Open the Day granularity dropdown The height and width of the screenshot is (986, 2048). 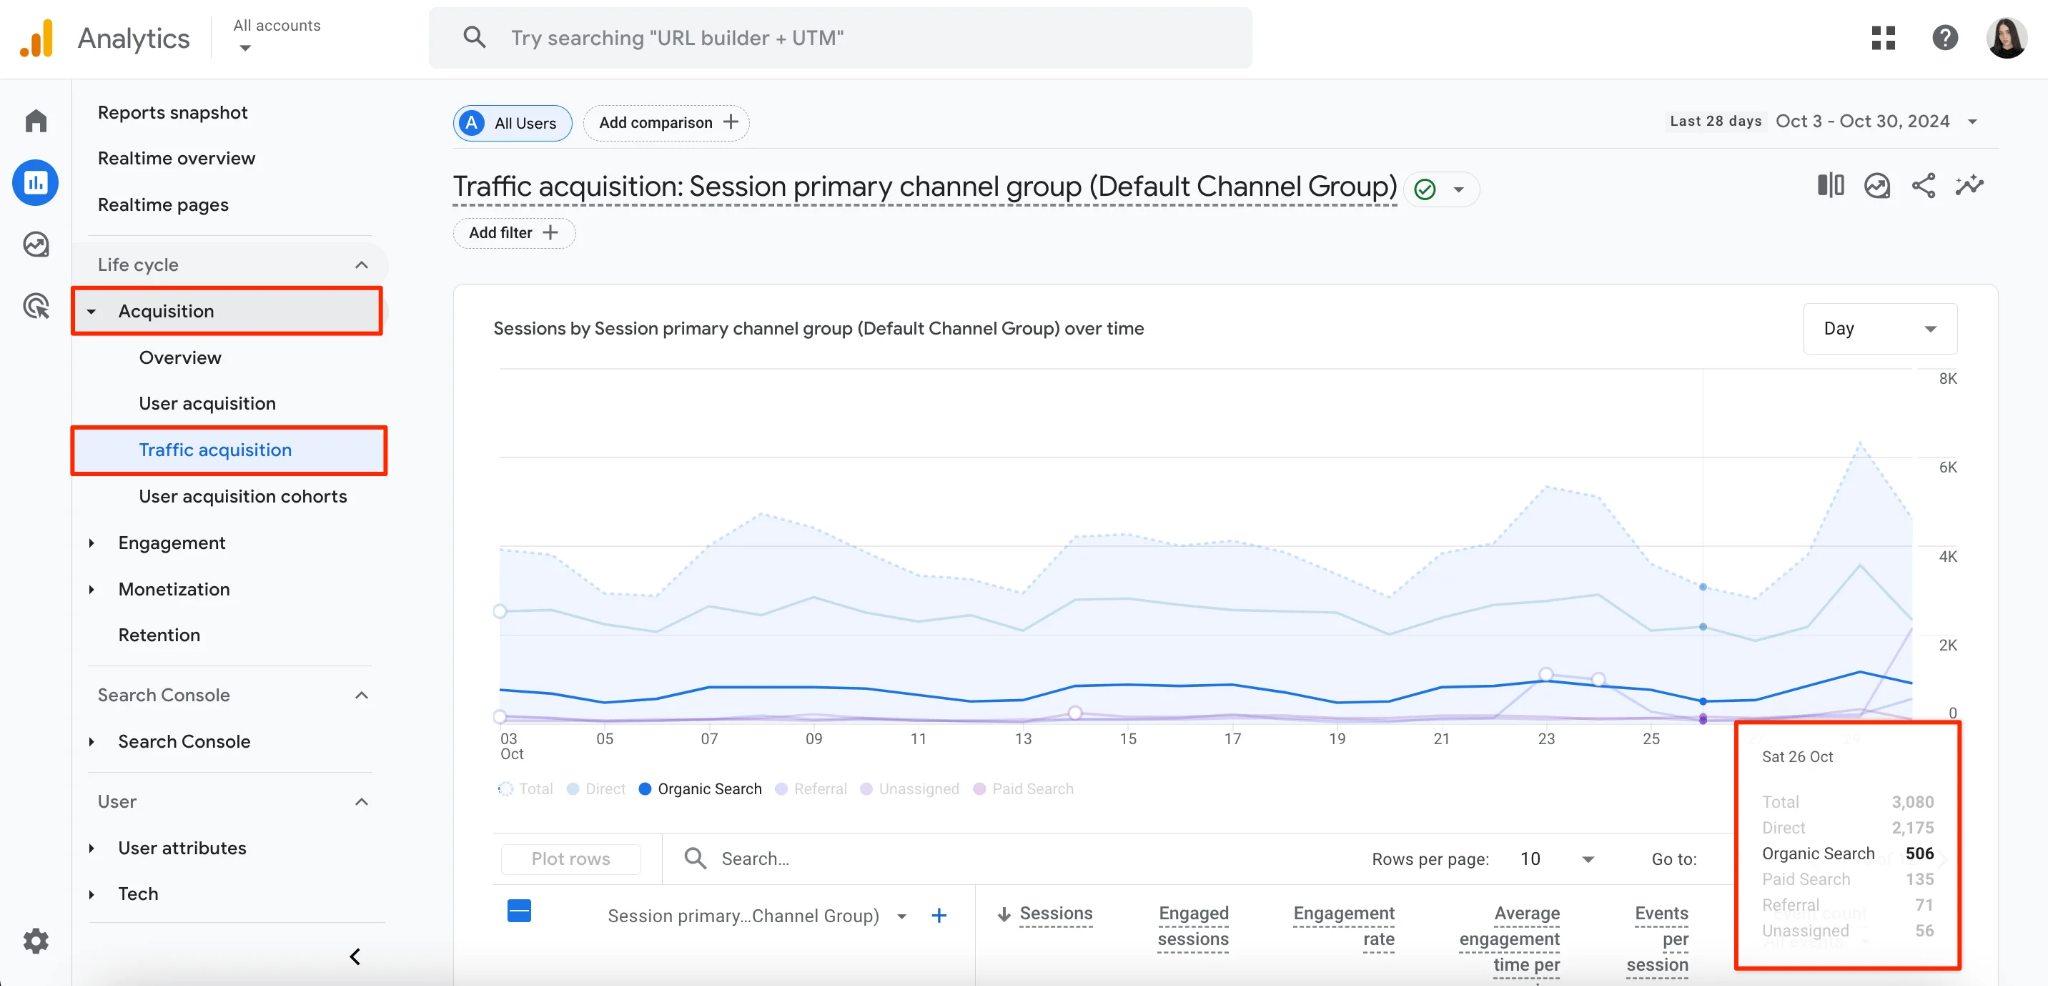(x=1879, y=328)
